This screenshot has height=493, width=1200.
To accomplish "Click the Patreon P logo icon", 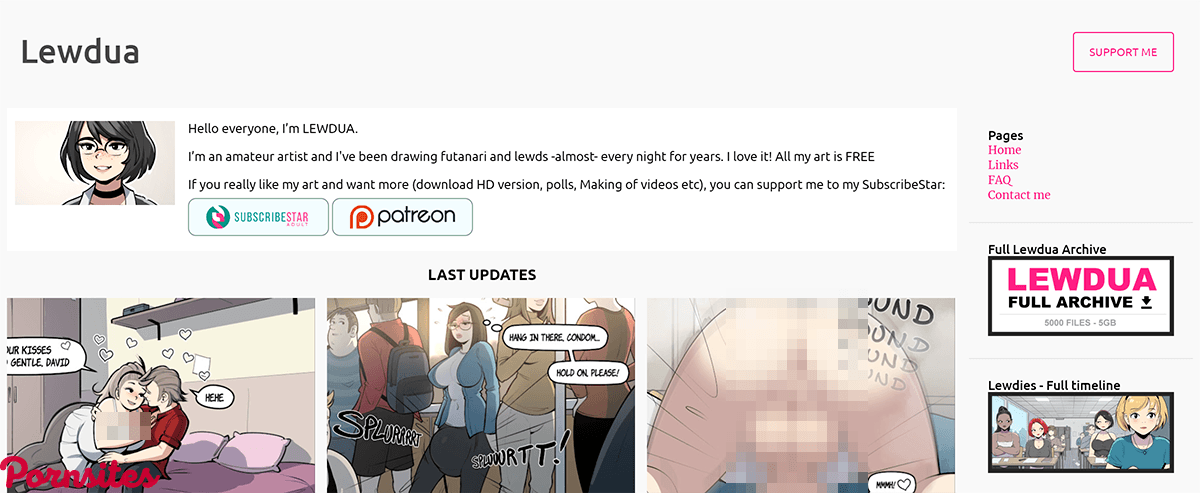I will click(360, 217).
